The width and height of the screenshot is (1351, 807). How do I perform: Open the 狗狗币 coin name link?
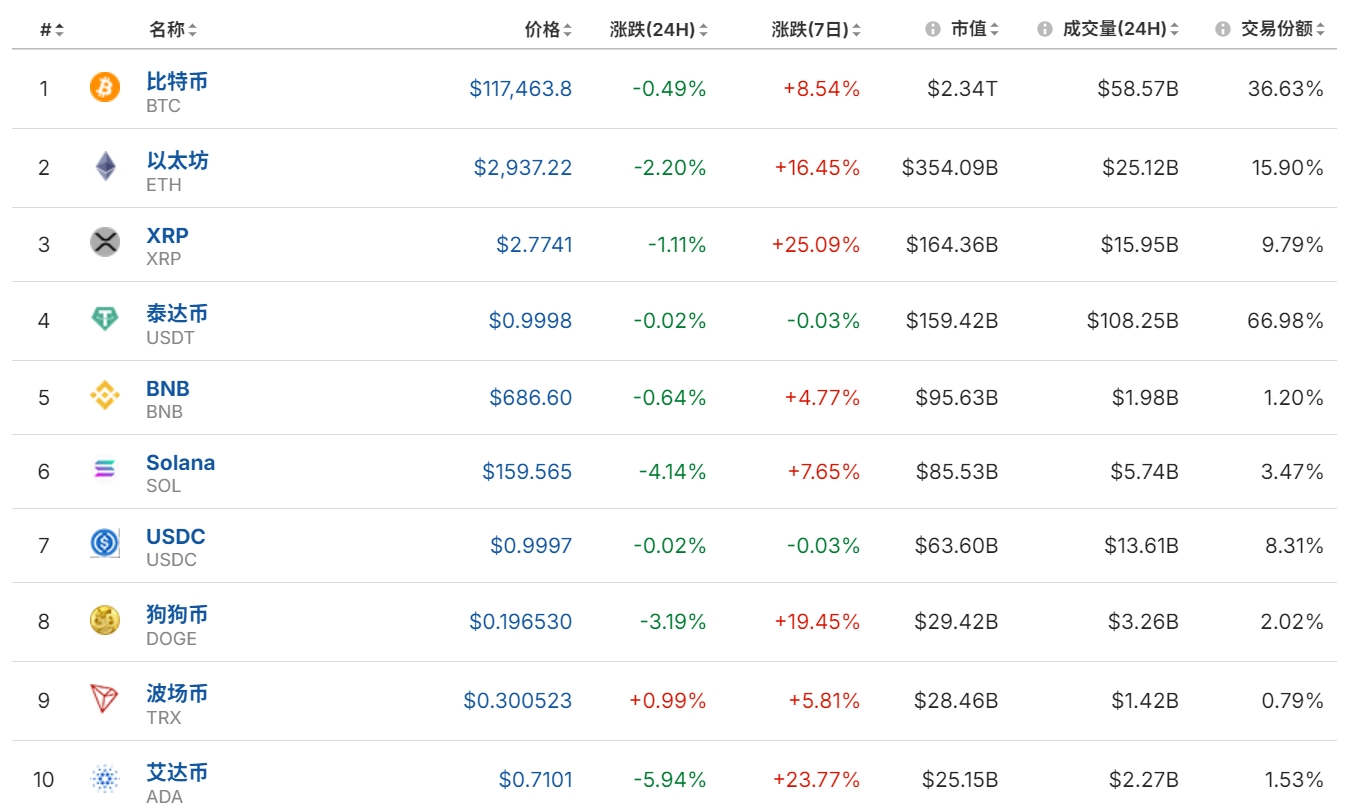click(177, 614)
